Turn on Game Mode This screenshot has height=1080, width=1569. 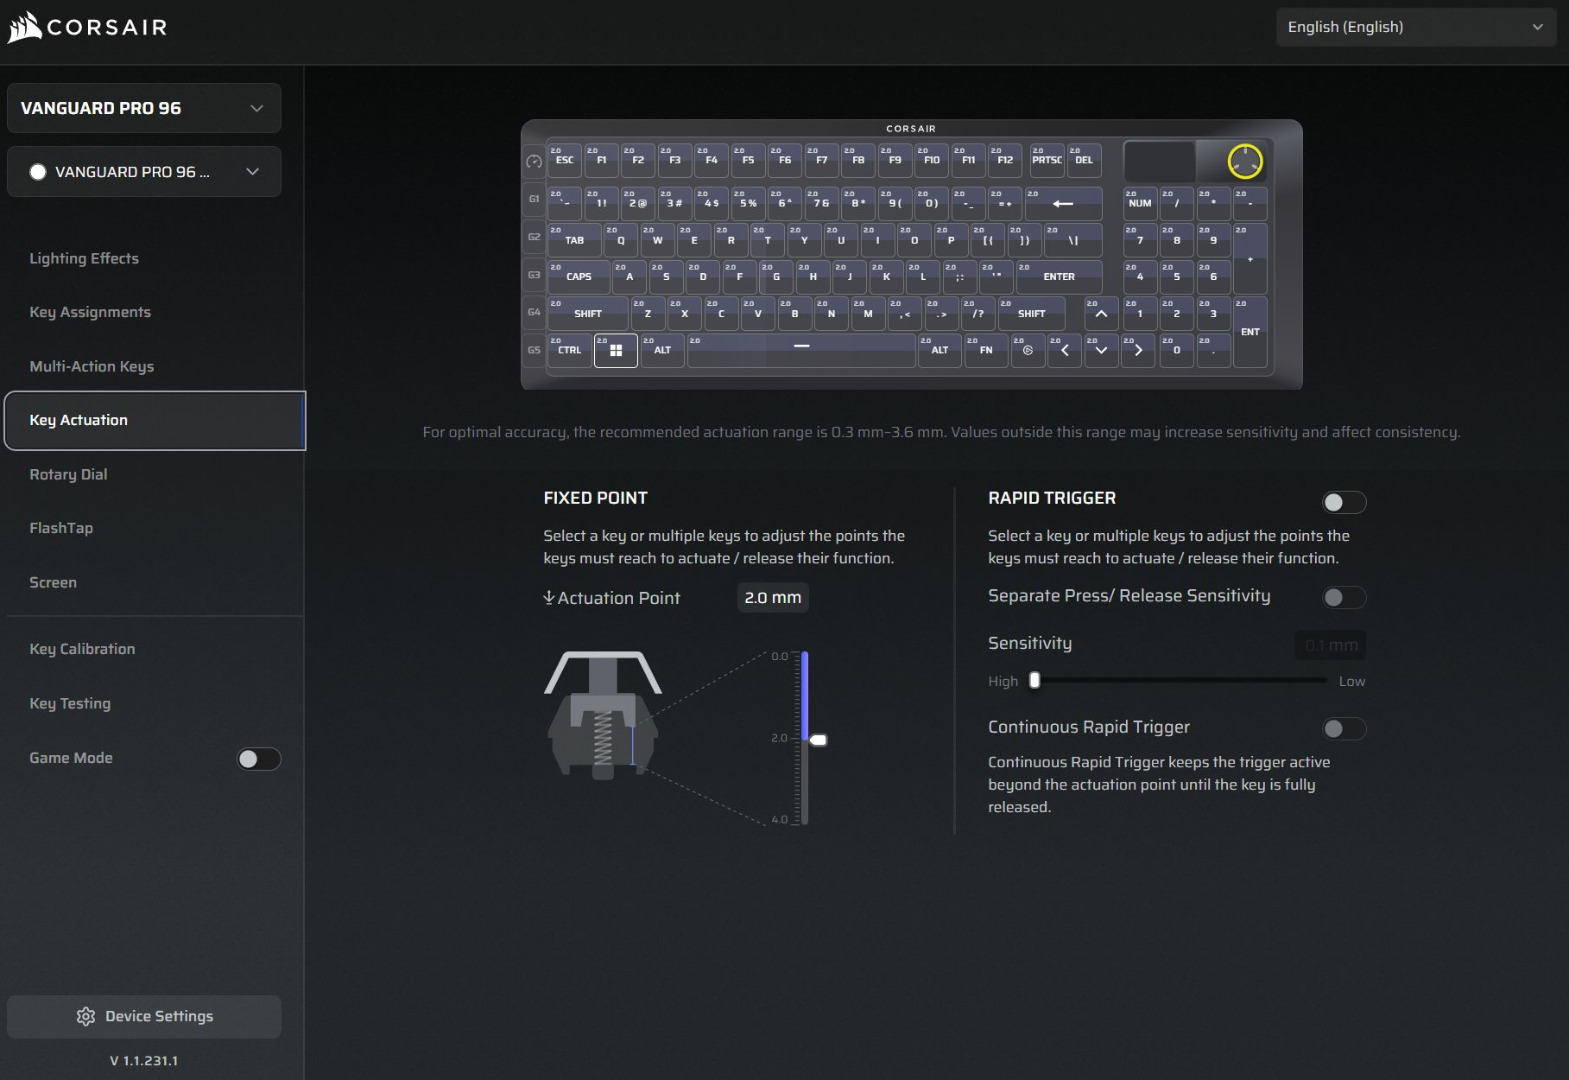click(x=258, y=759)
